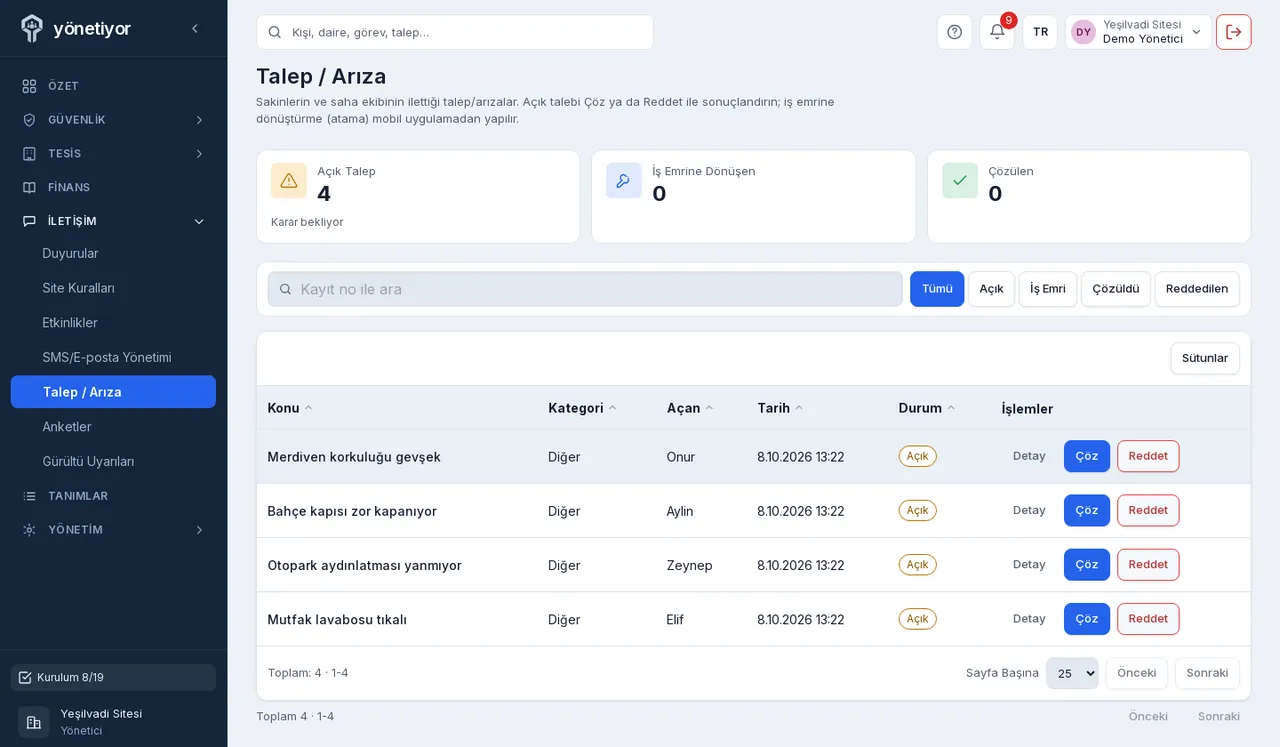Sort the table by Tarih column
Image resolution: width=1280 pixels, height=747 pixels.
[x=781, y=408]
